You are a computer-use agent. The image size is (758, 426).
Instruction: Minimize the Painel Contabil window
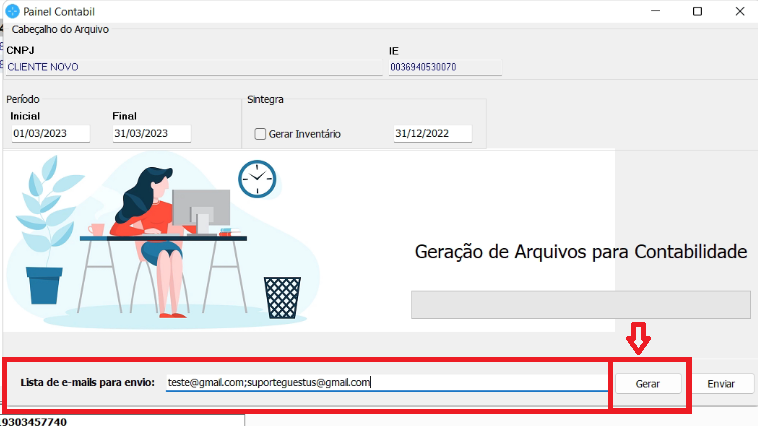651,11
